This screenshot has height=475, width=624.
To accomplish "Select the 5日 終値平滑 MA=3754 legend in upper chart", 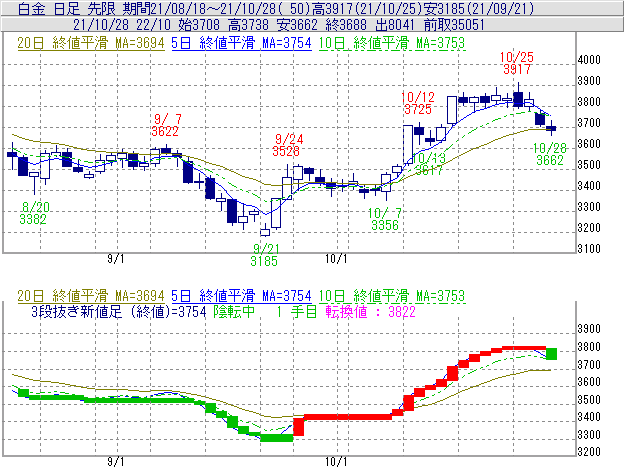I will 242,43.
